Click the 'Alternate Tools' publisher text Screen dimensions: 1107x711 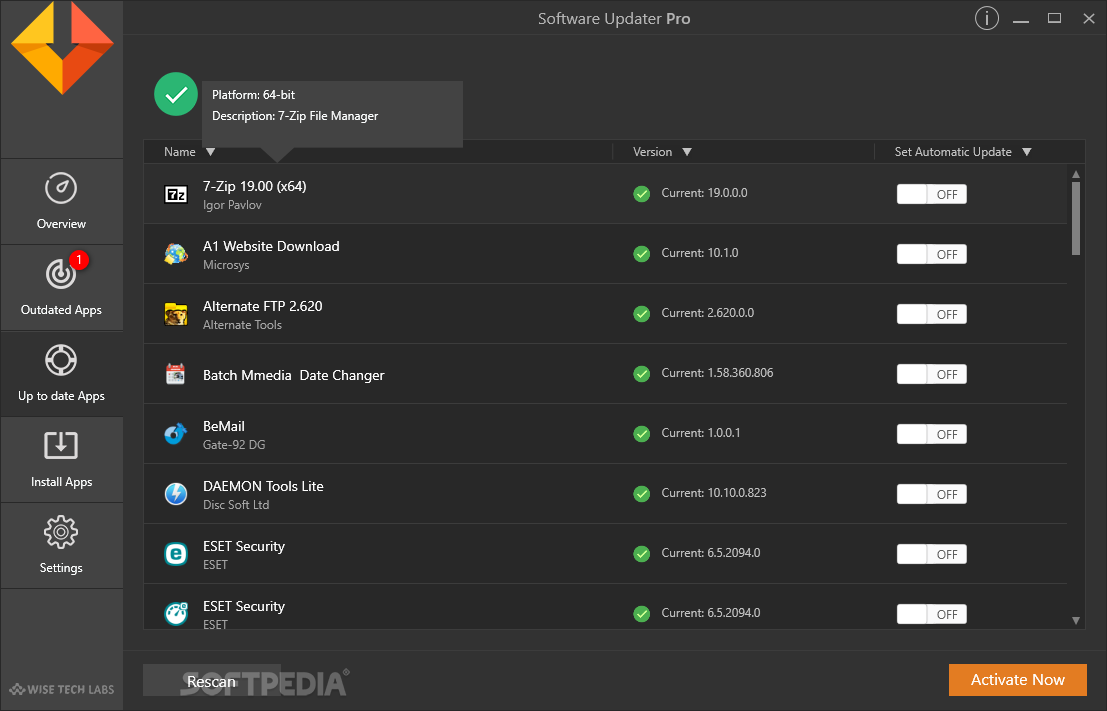242,325
